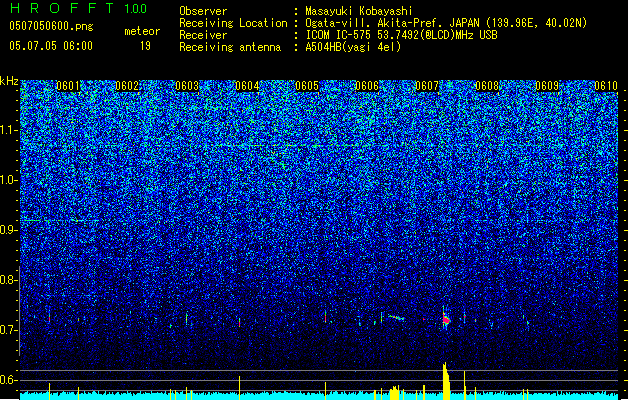Click the version number 1.0.0
The width and height of the screenshot is (629, 400).
click(x=135, y=9)
